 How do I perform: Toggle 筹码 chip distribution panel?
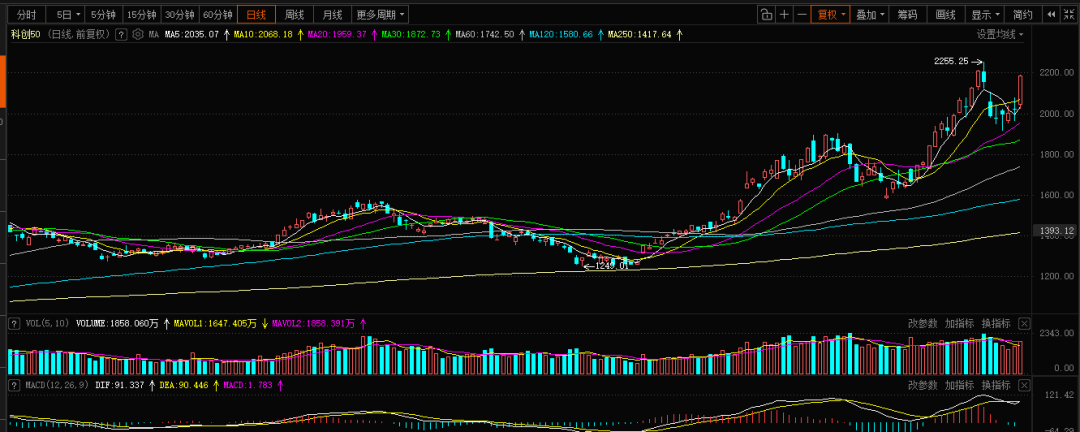pyautogui.click(x=908, y=14)
